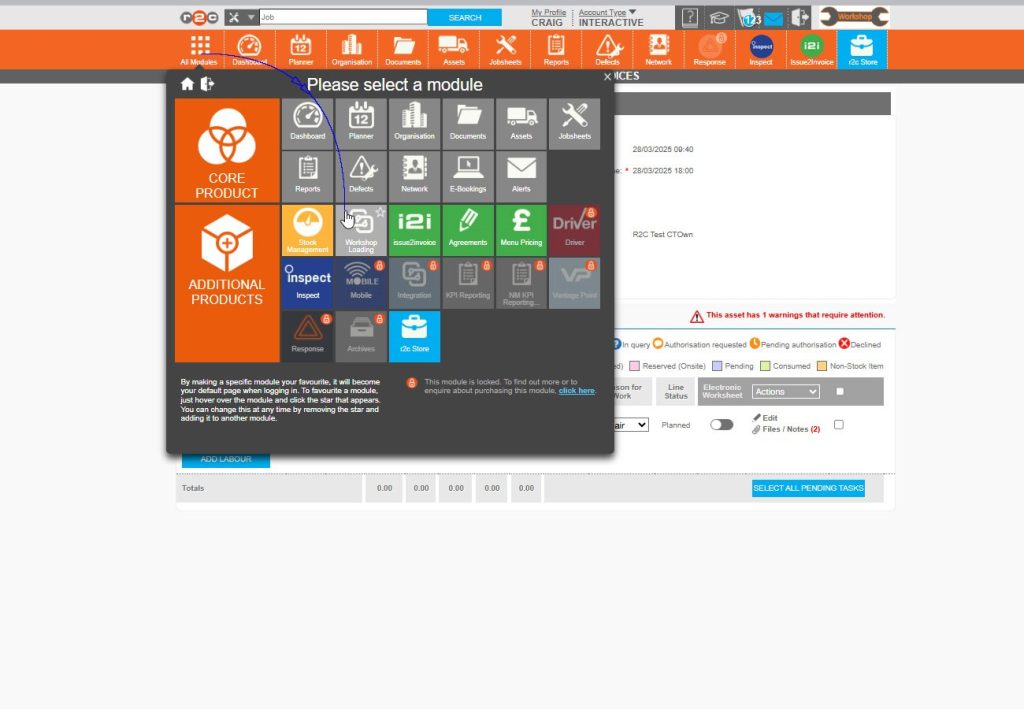Go to My Profile CRAIG

click(547, 16)
